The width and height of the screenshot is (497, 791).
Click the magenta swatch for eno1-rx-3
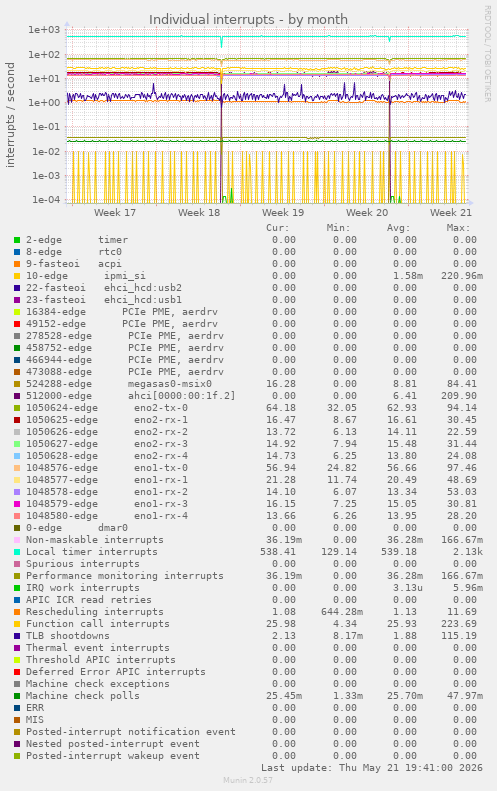coord(17,504)
